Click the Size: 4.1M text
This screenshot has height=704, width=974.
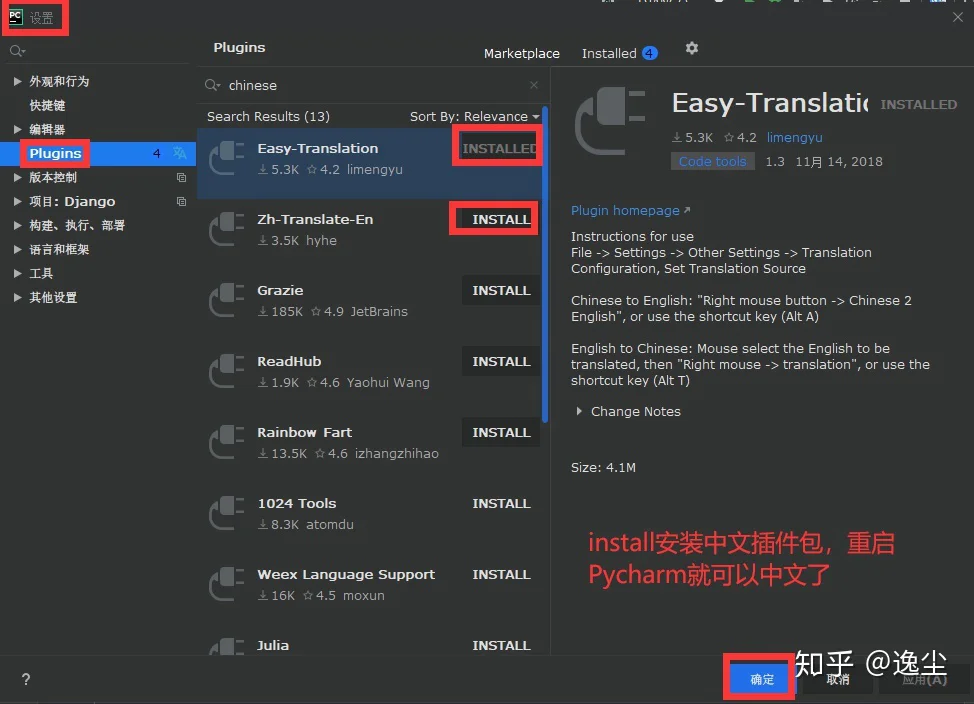click(603, 467)
